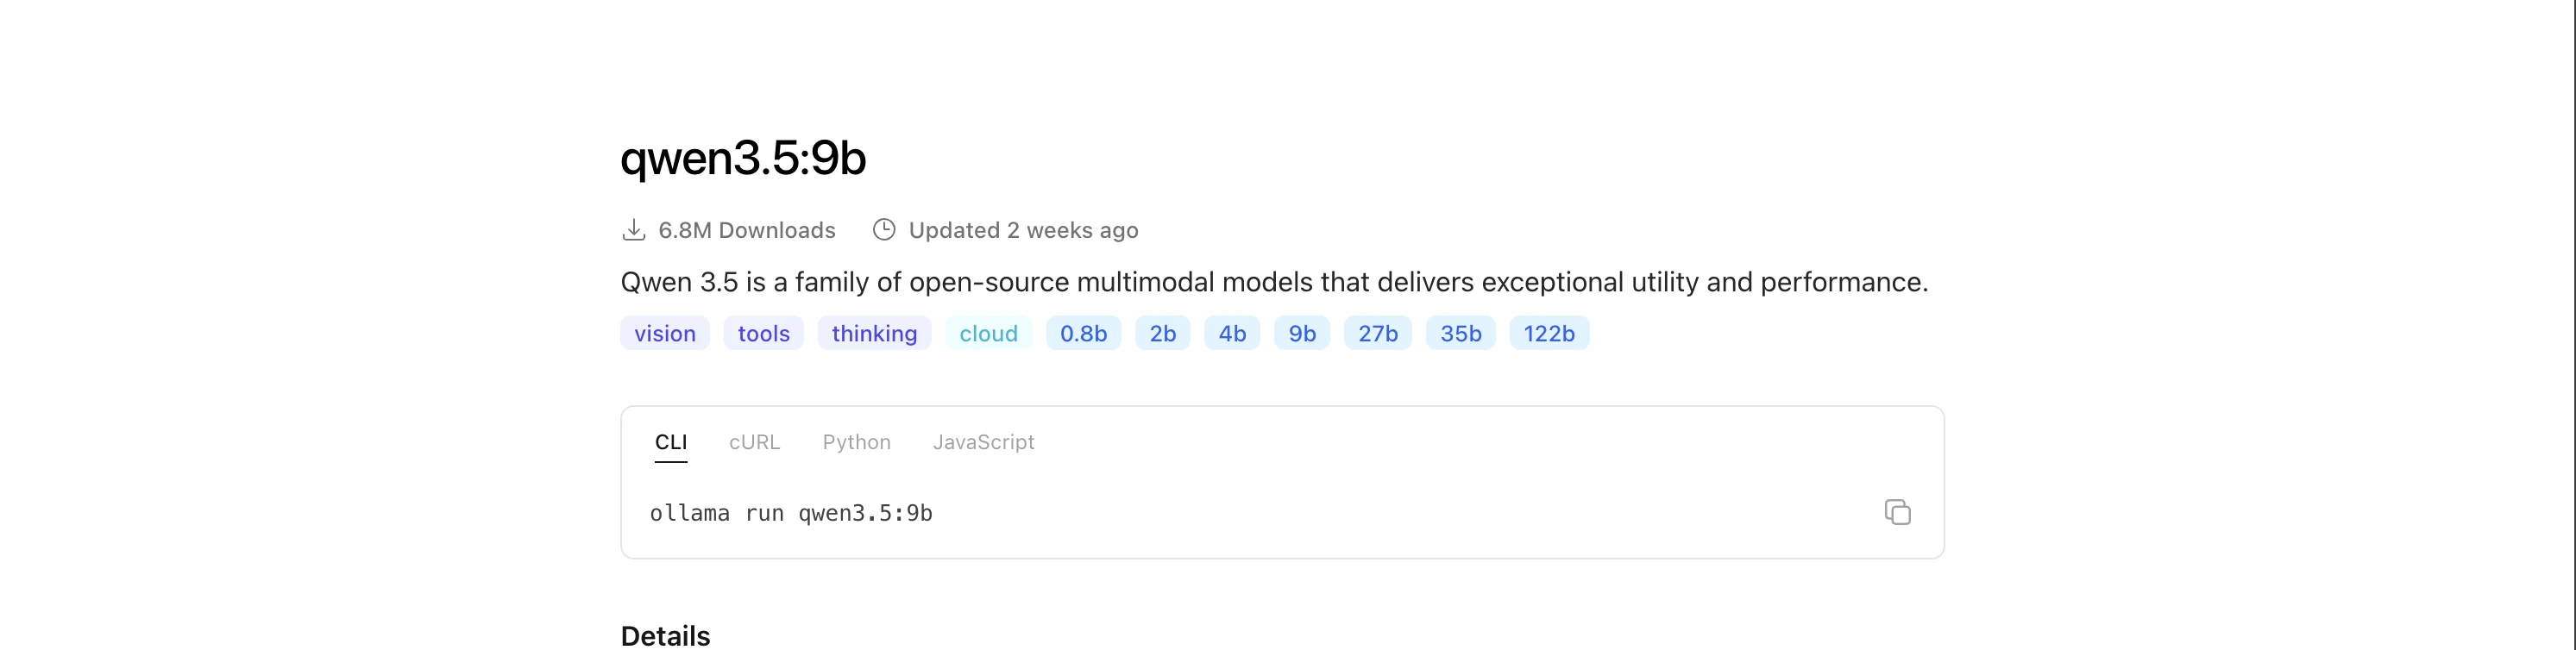The height and width of the screenshot is (650, 2576).
Task: Click the downloads arrow icon
Action: coord(633,230)
